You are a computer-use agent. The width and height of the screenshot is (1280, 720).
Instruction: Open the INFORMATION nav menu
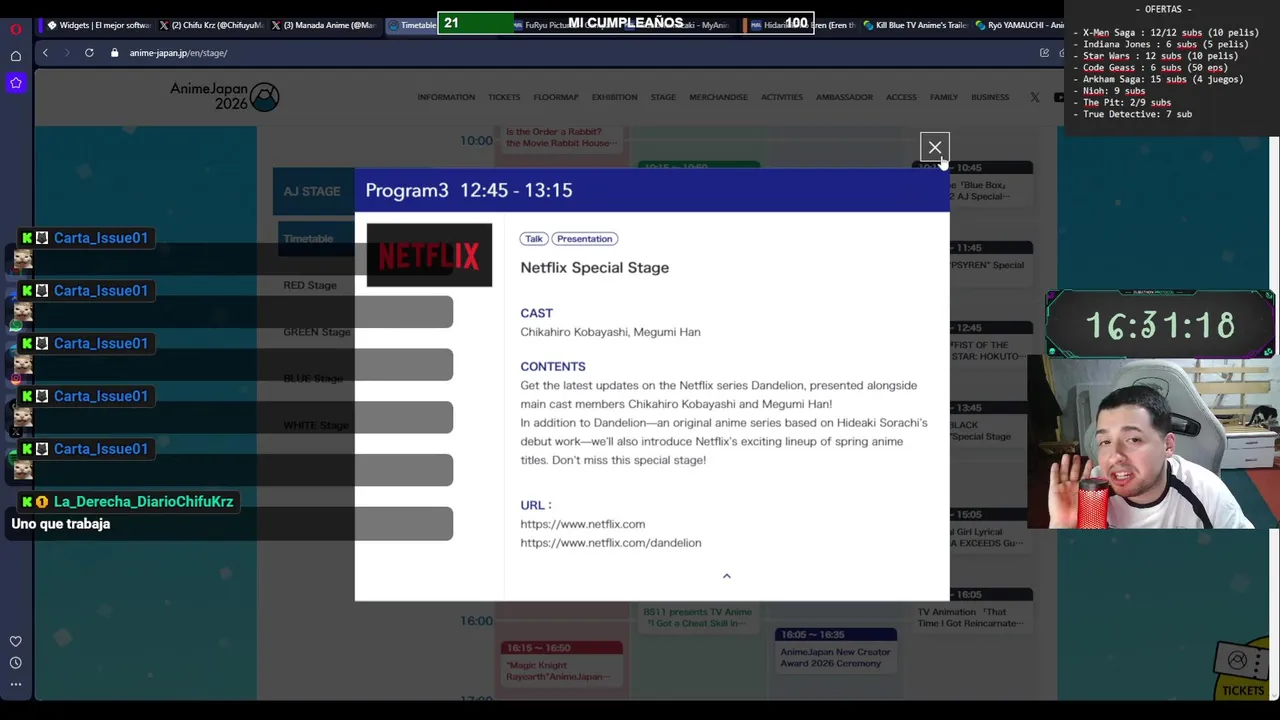(446, 97)
